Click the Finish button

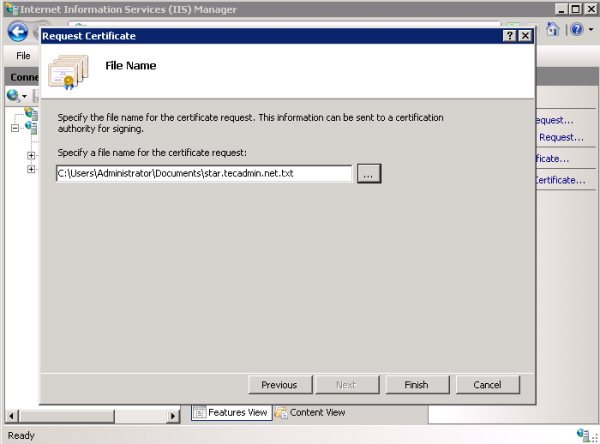coord(416,385)
